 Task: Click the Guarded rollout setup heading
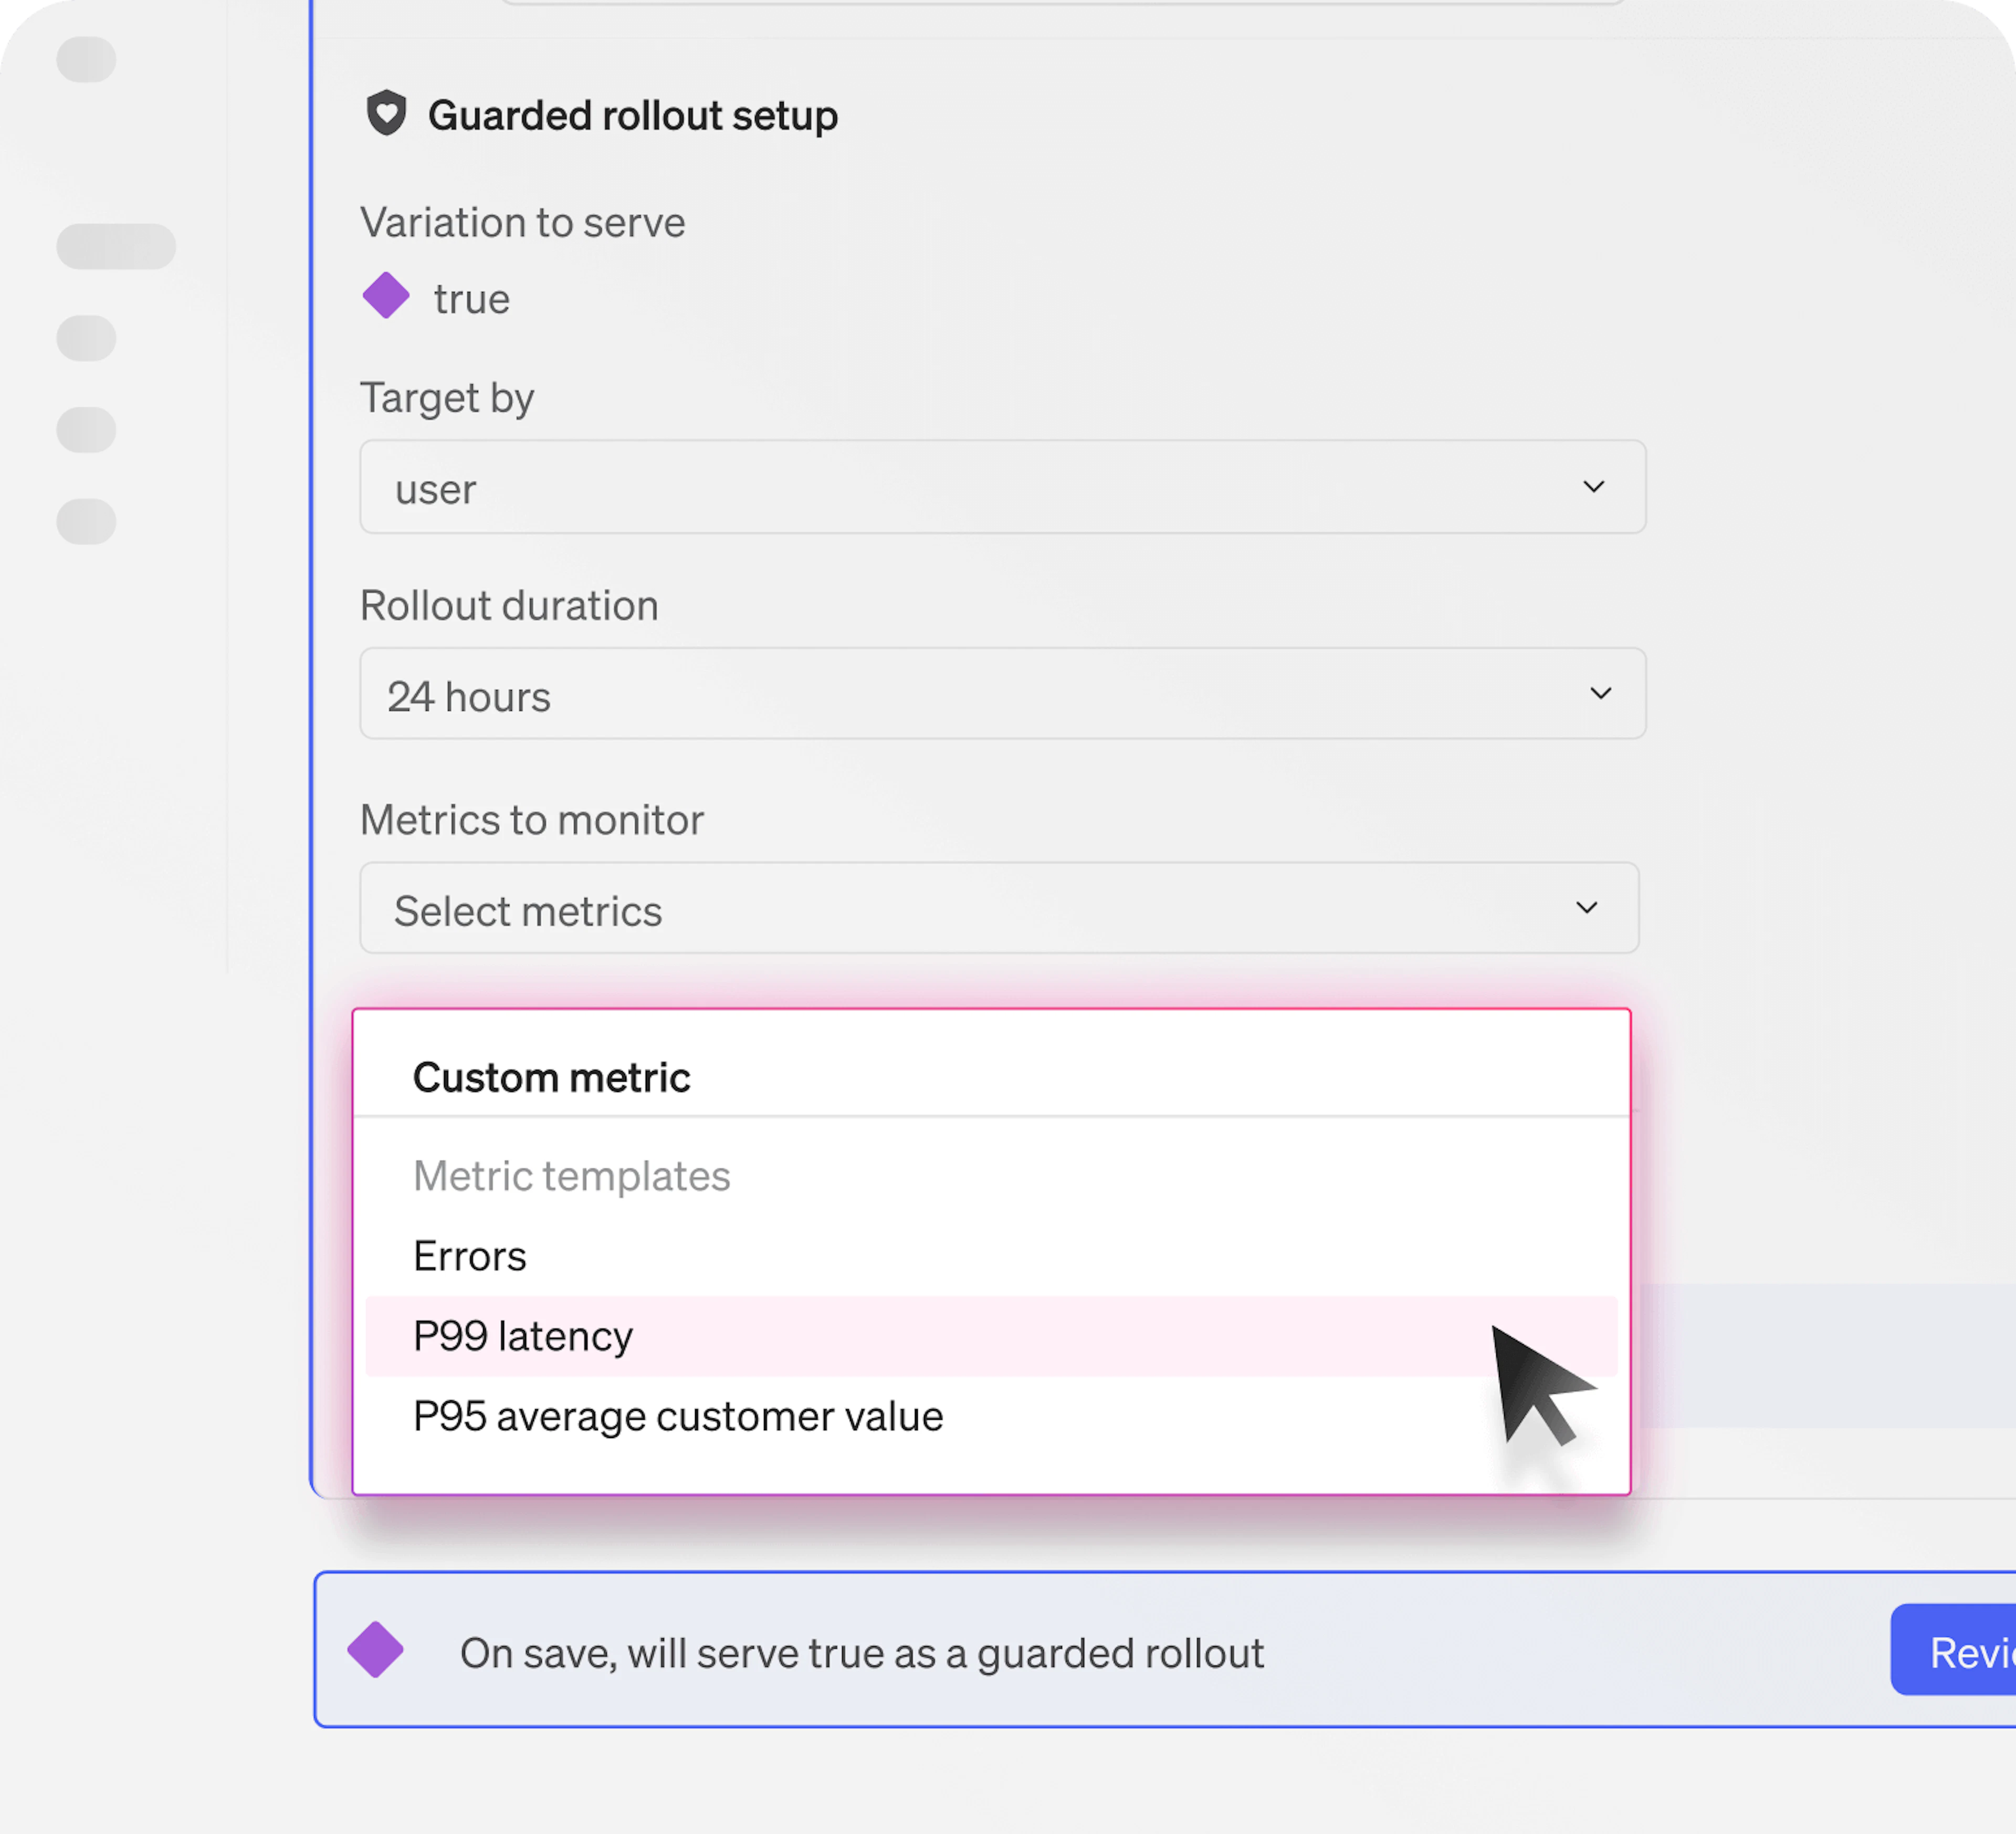632,116
